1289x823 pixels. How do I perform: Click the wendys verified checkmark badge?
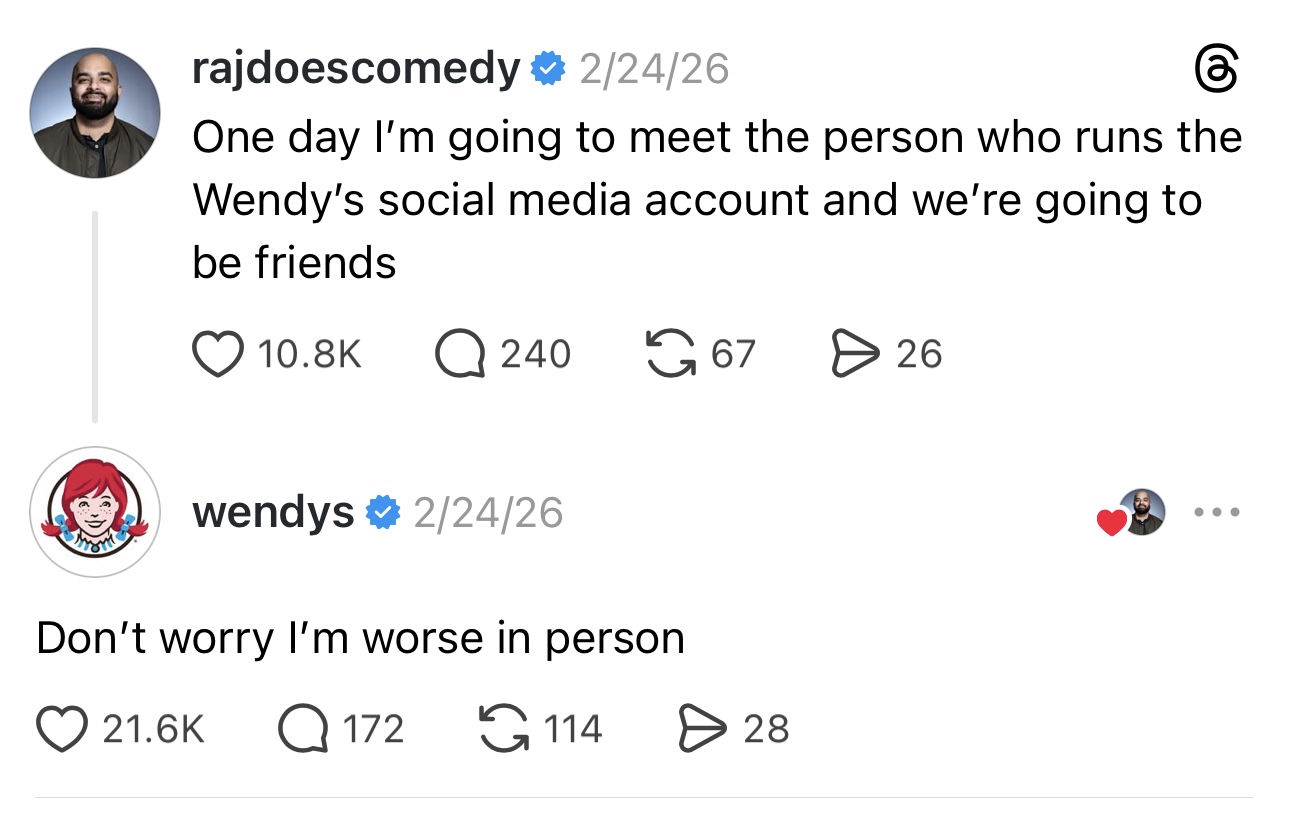click(x=381, y=514)
